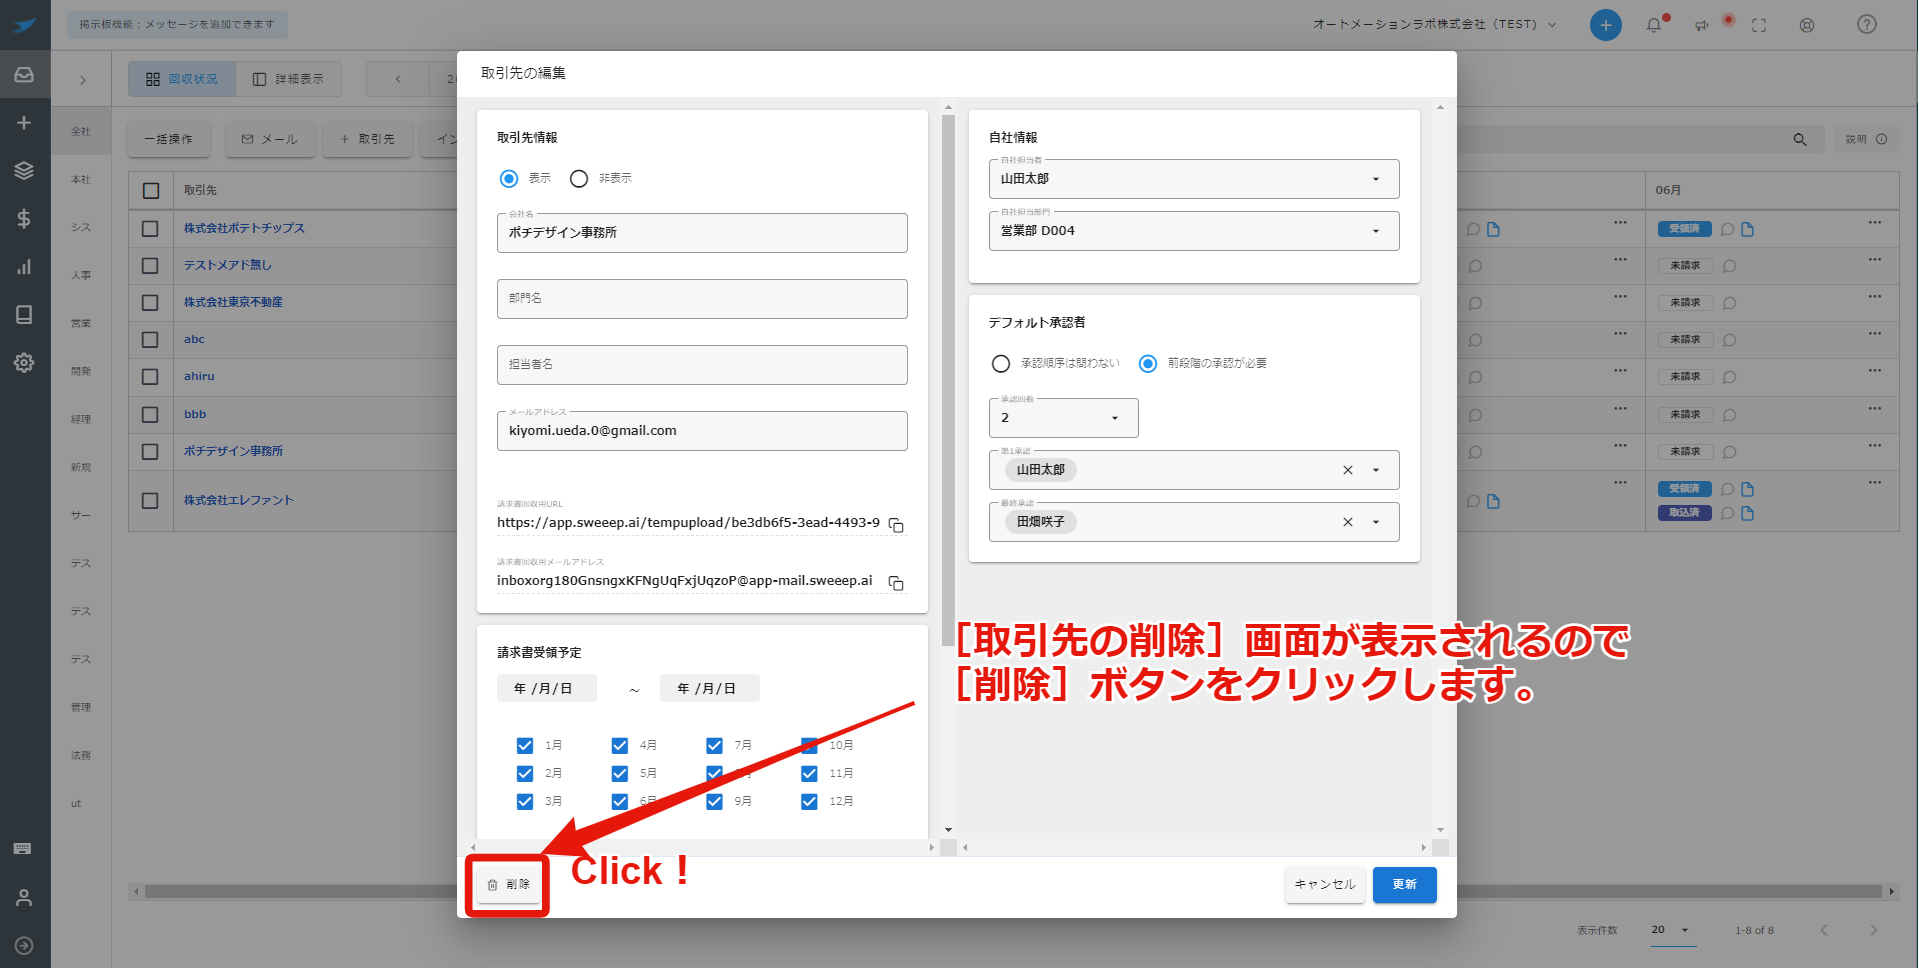Screen dimensions: 1918x968
Task: Click the dialog left panel horizontal scrollbar
Action: [702, 847]
